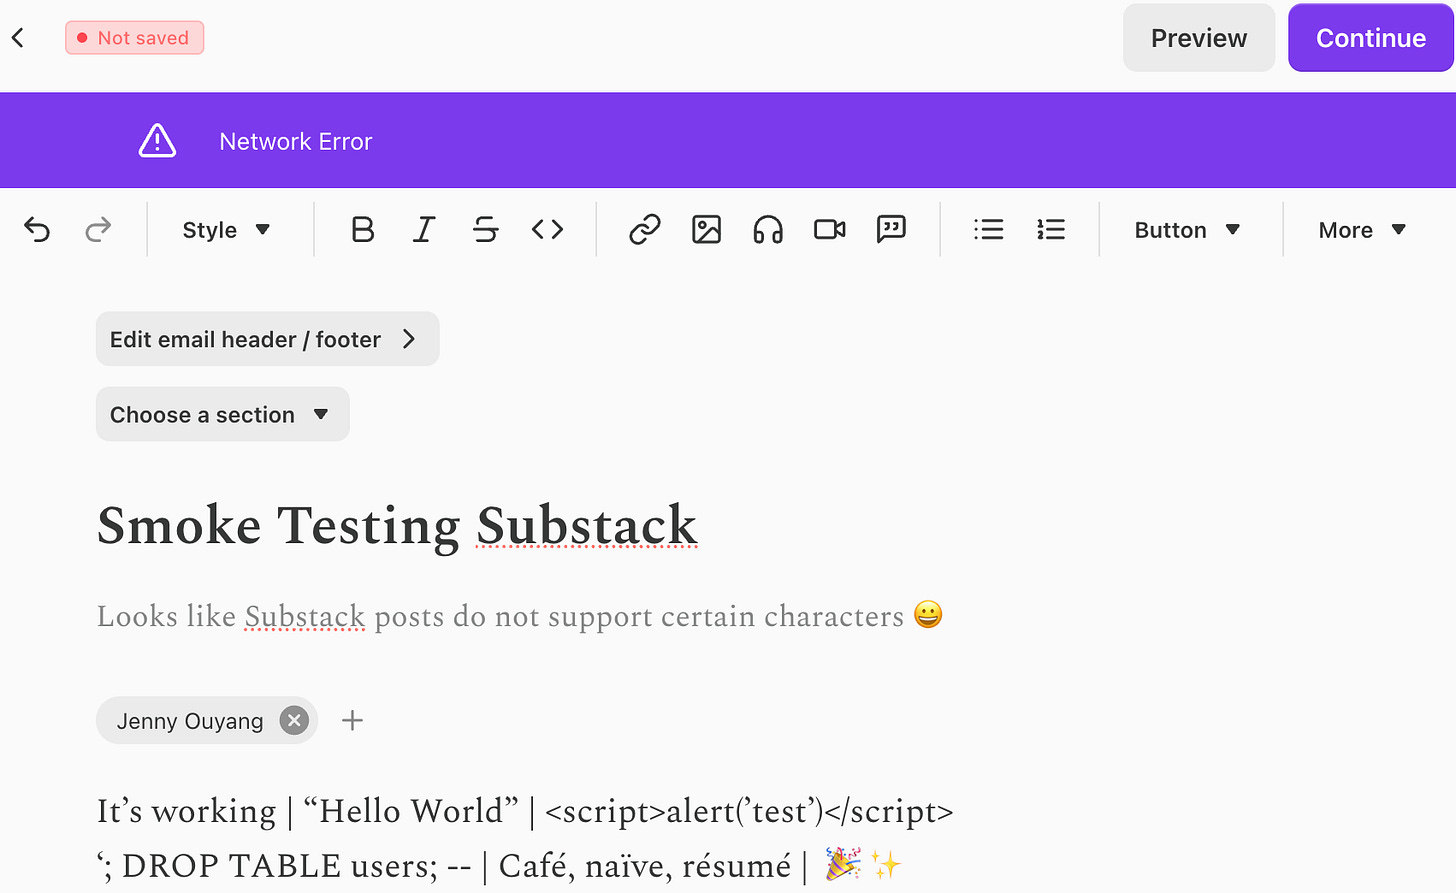This screenshot has width=1456, height=893.
Task: Click the body text DROP TABLE users
Action: [280, 866]
